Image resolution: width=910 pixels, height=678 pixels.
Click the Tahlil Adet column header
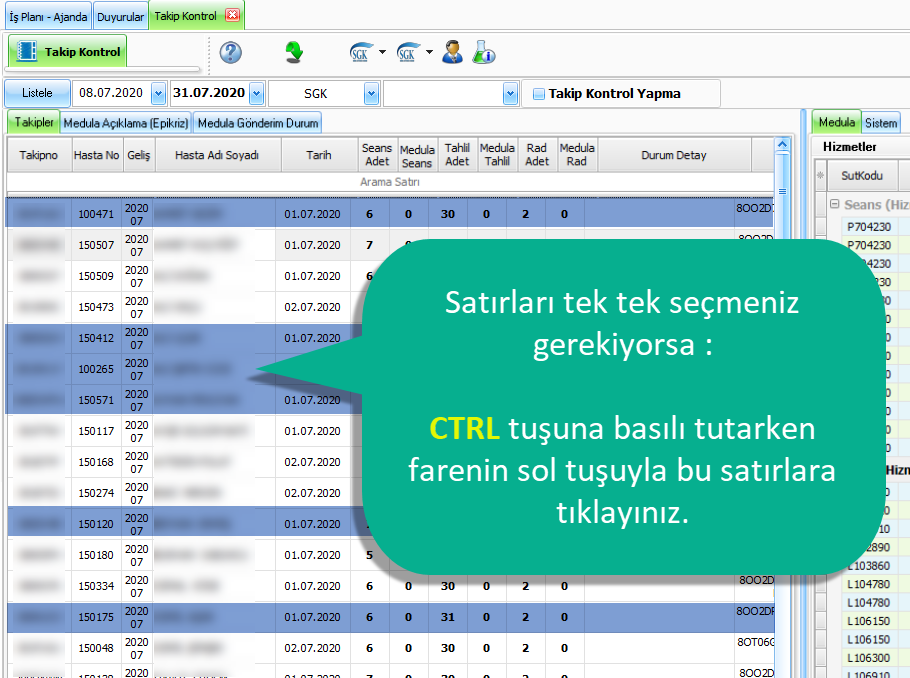tap(457, 155)
